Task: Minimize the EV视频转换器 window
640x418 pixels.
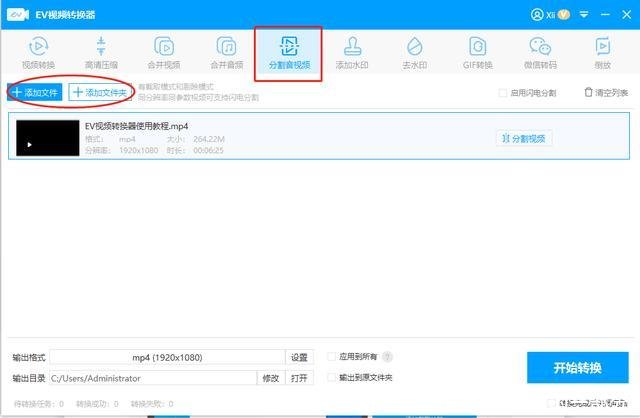Action: [x=605, y=15]
